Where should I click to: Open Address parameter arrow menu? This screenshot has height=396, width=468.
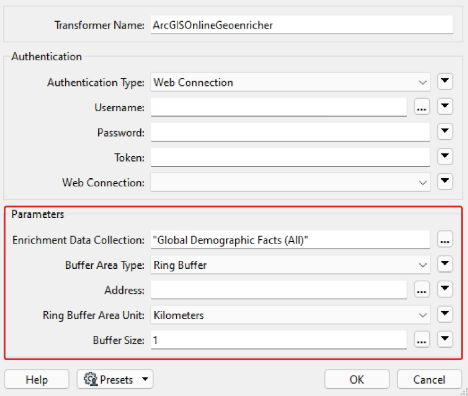445,289
